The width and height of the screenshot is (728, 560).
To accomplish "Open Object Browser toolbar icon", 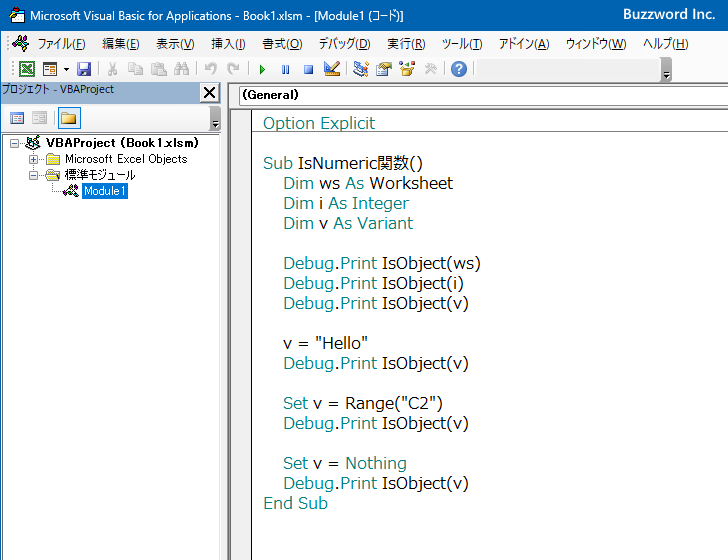I will pyautogui.click(x=407, y=69).
